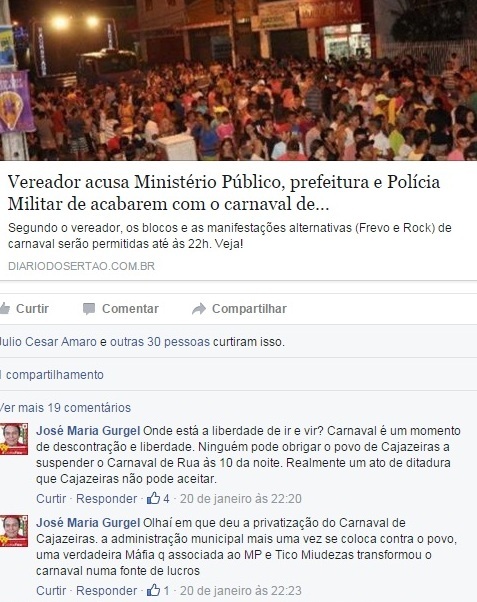Open the Vereador acusa Ministério Público headline
The height and width of the screenshot is (602, 477).
point(224,193)
